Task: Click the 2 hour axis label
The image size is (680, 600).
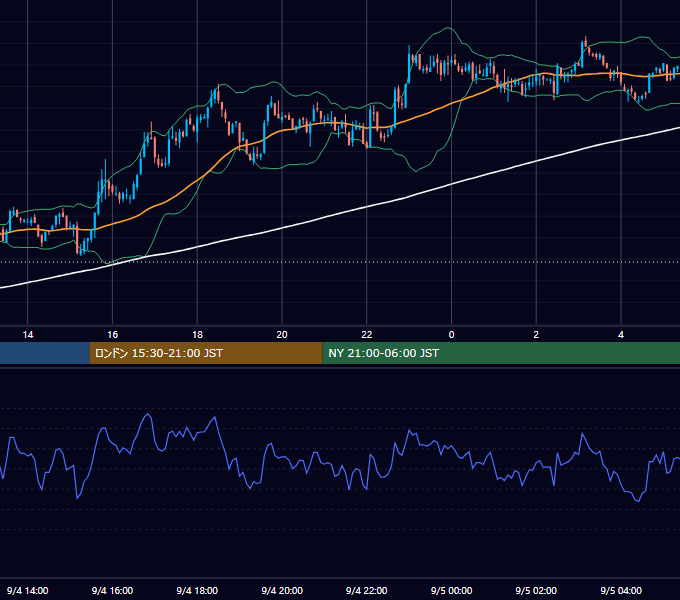Action: point(536,335)
